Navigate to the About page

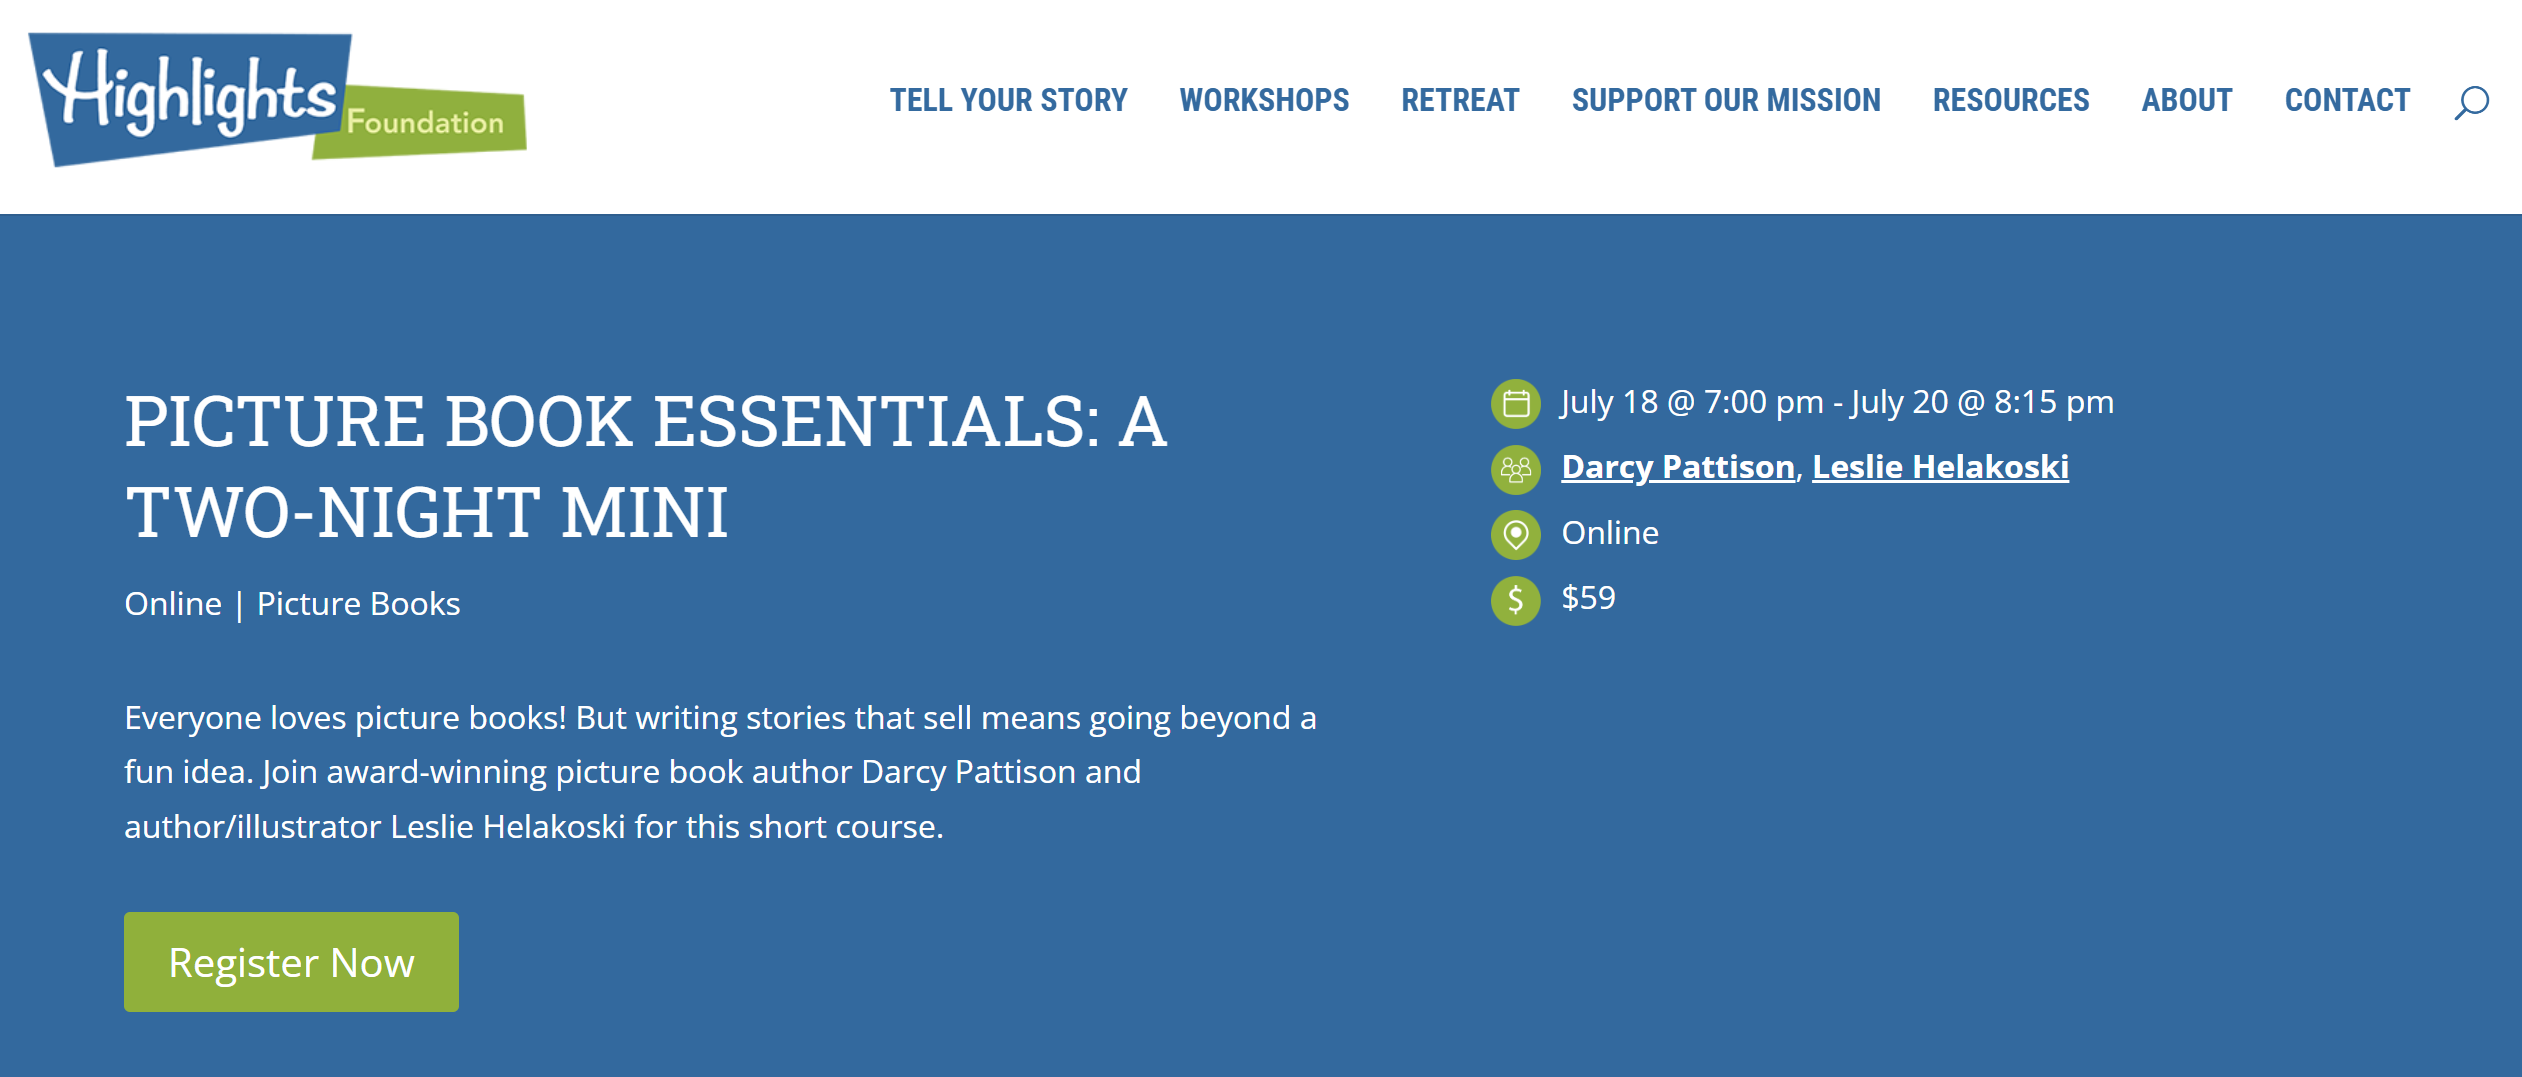pos(2187,101)
